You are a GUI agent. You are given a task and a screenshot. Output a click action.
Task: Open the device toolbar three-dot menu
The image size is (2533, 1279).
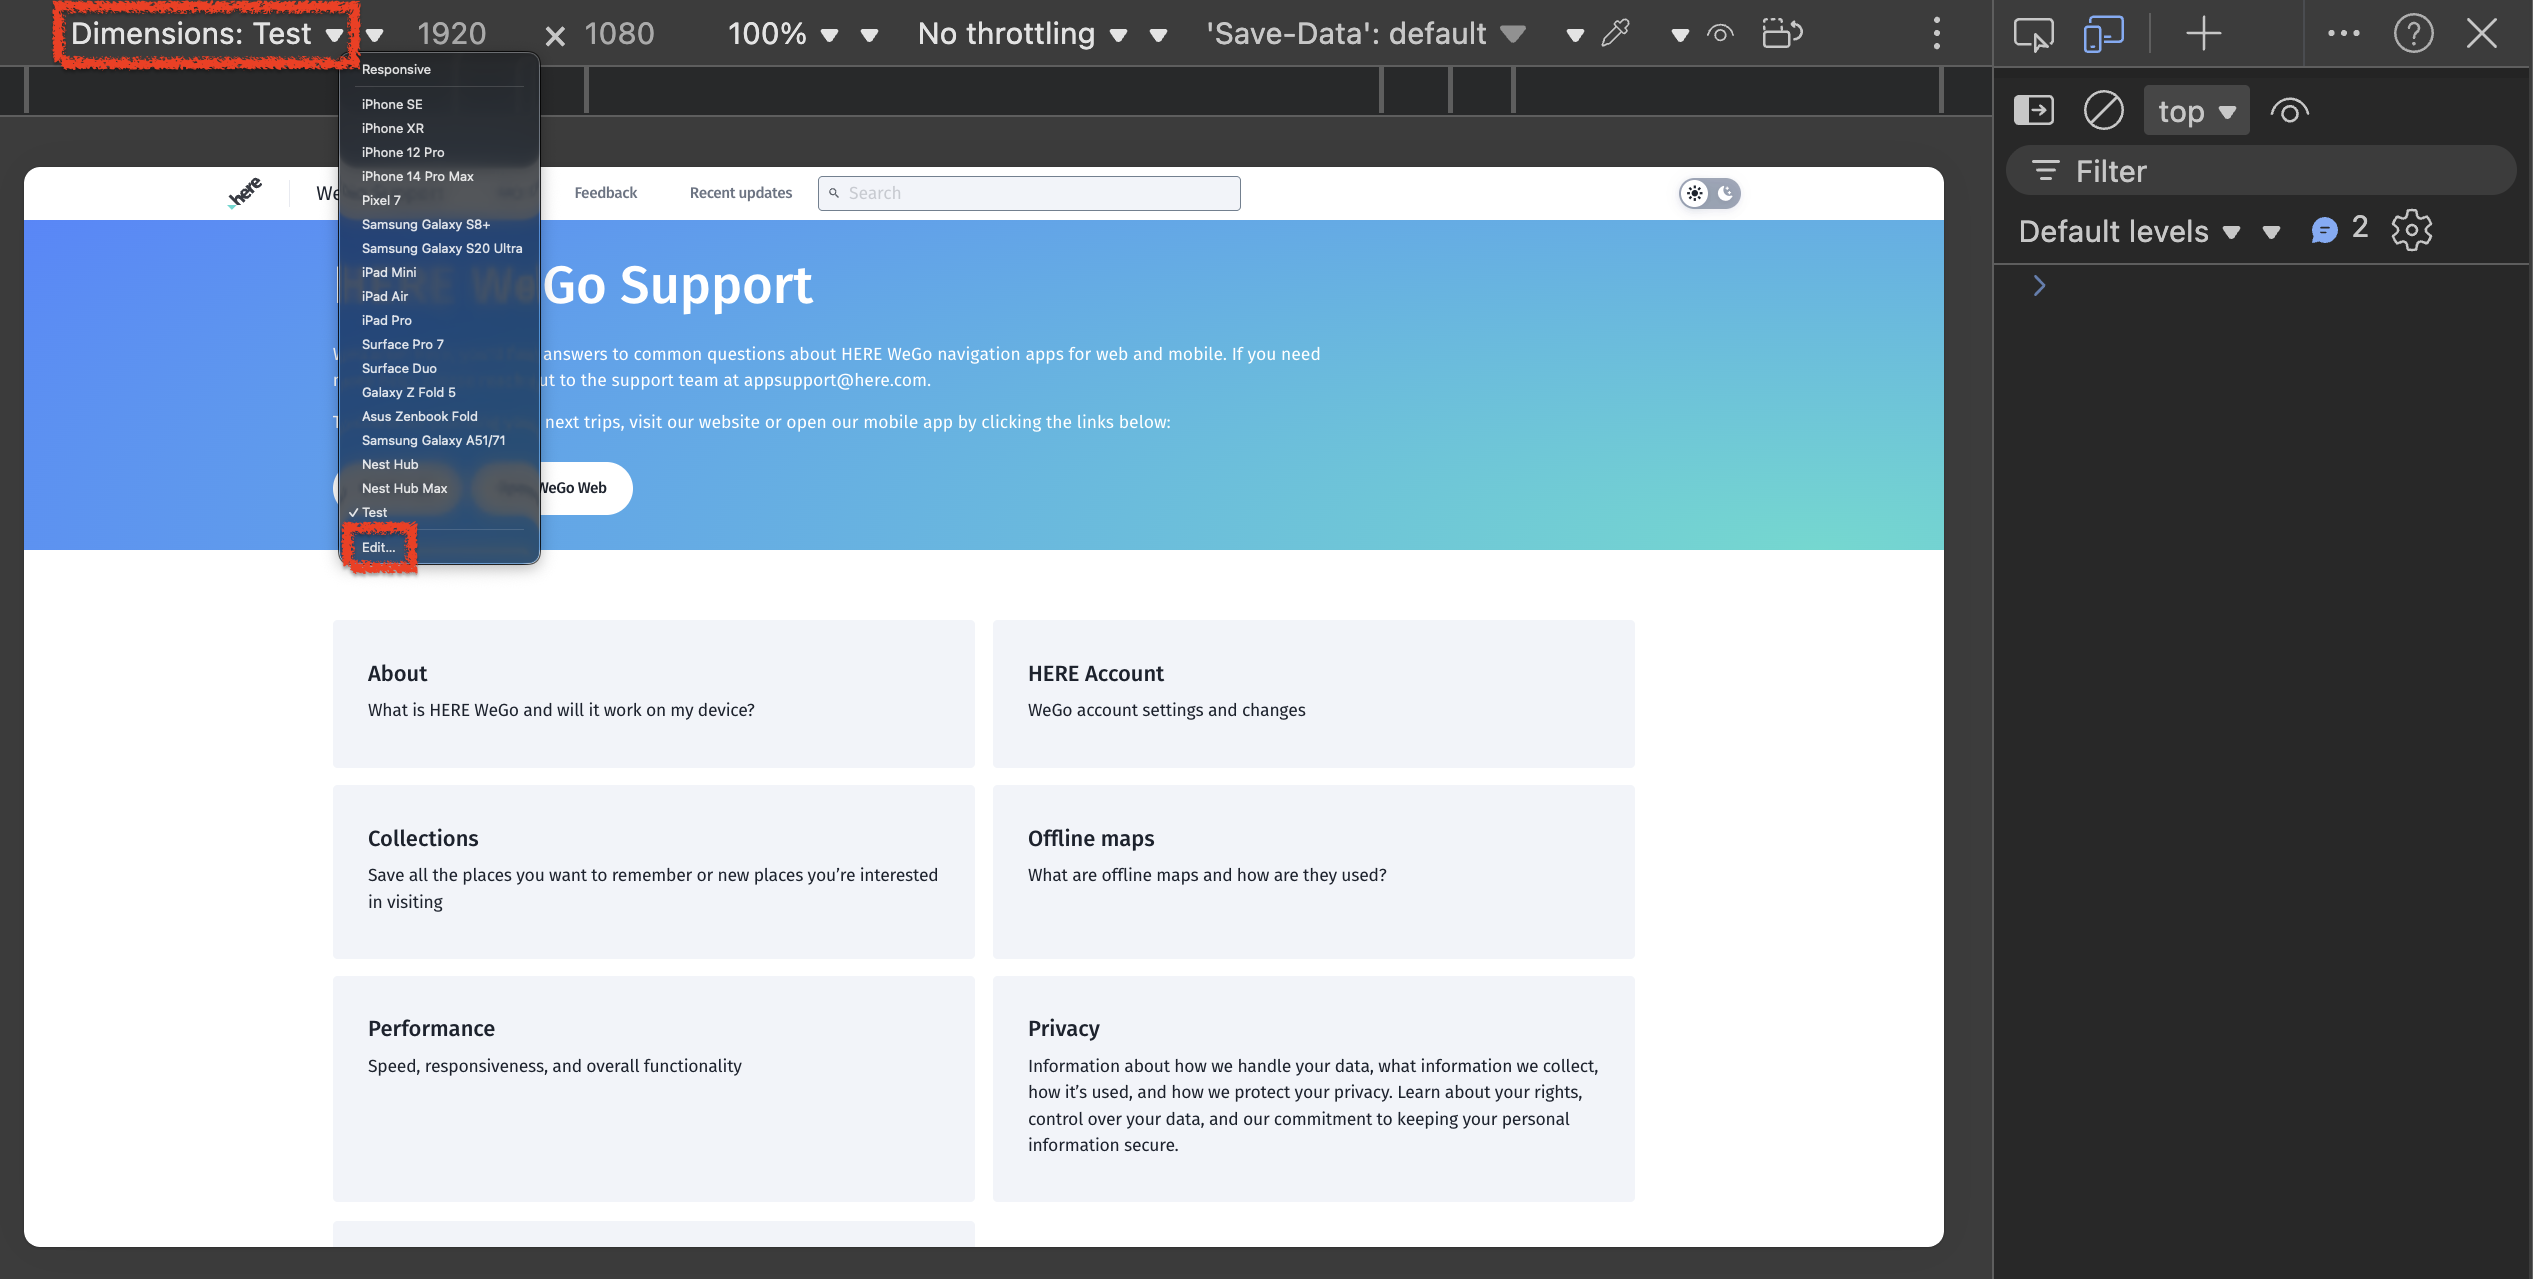[1937, 34]
